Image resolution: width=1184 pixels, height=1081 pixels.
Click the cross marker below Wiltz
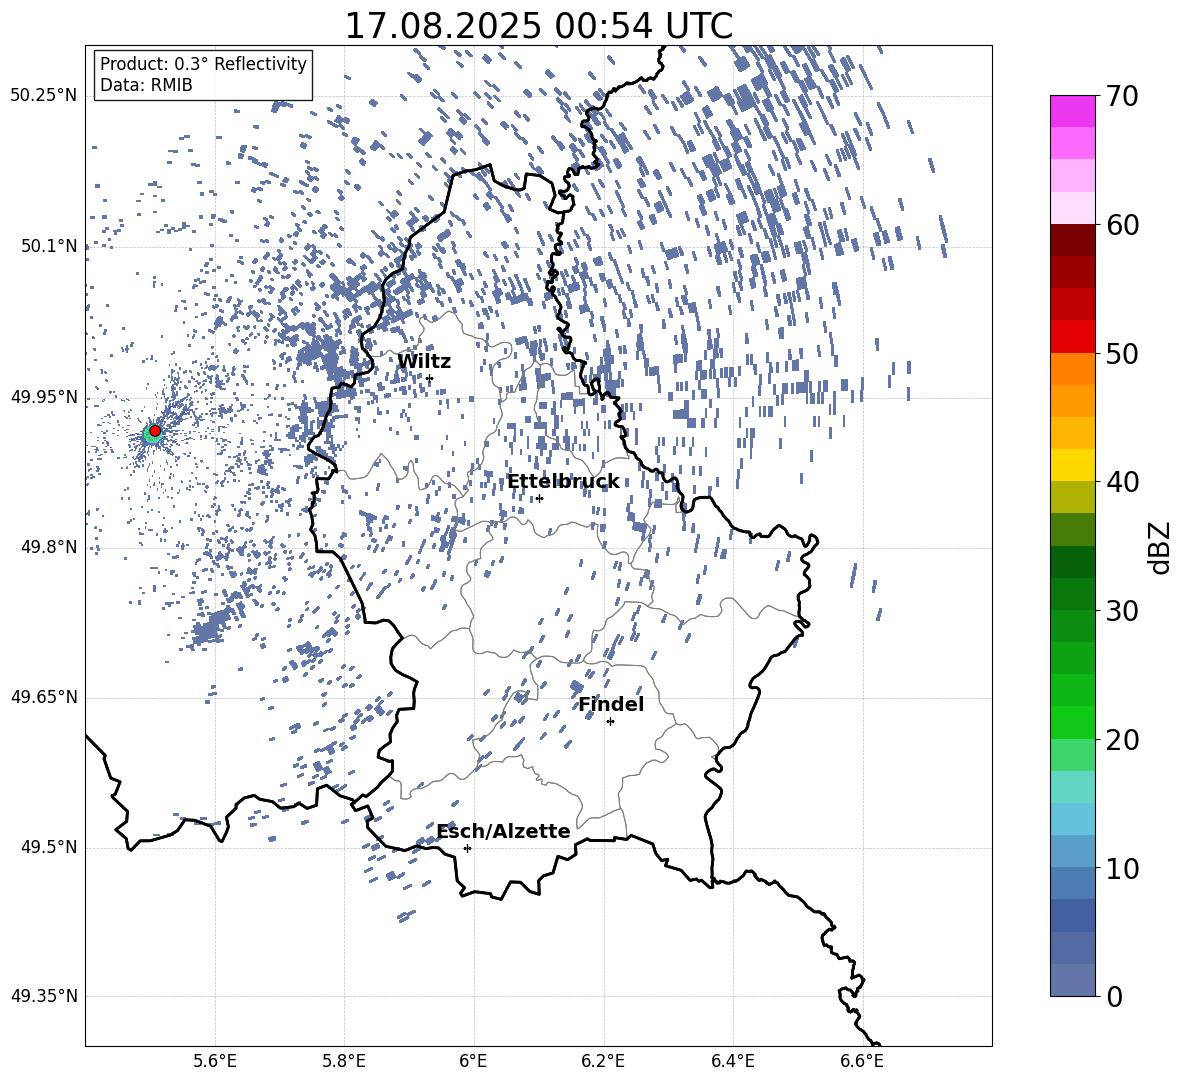tap(430, 378)
